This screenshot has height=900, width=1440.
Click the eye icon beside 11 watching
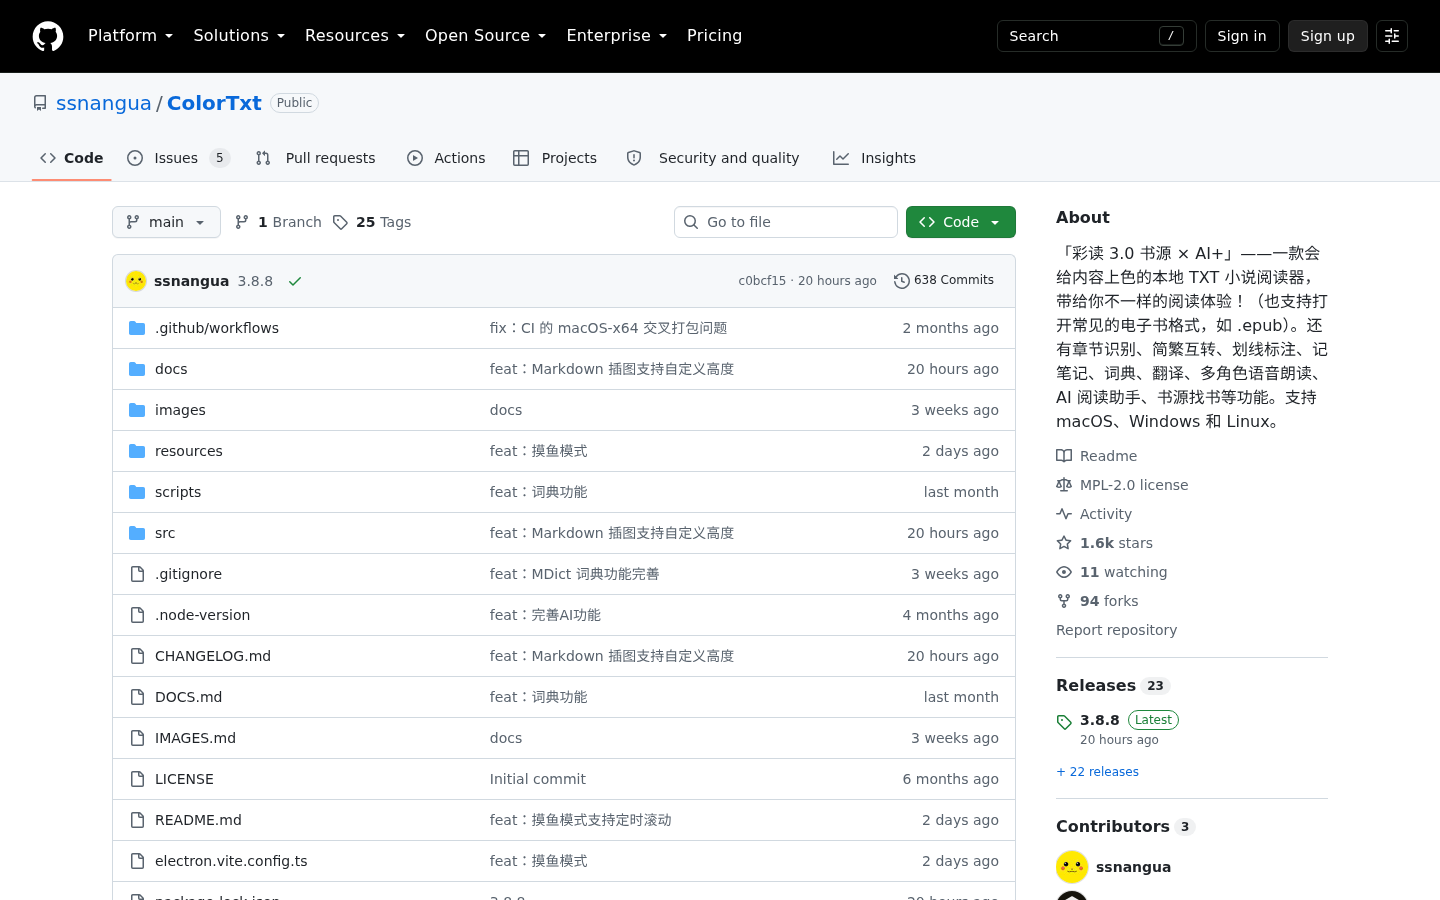point(1064,572)
